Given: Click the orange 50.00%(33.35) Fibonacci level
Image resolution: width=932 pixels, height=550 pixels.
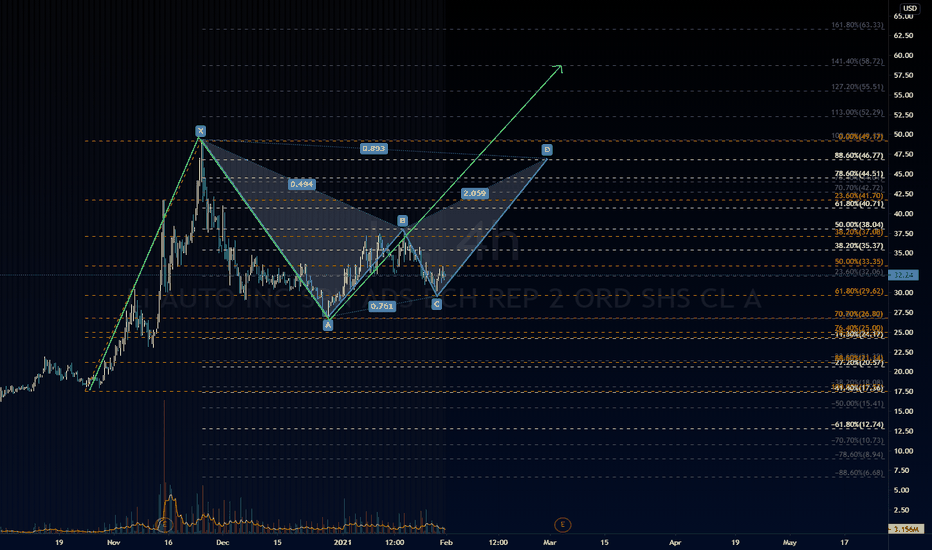Looking at the screenshot, I should click(859, 262).
